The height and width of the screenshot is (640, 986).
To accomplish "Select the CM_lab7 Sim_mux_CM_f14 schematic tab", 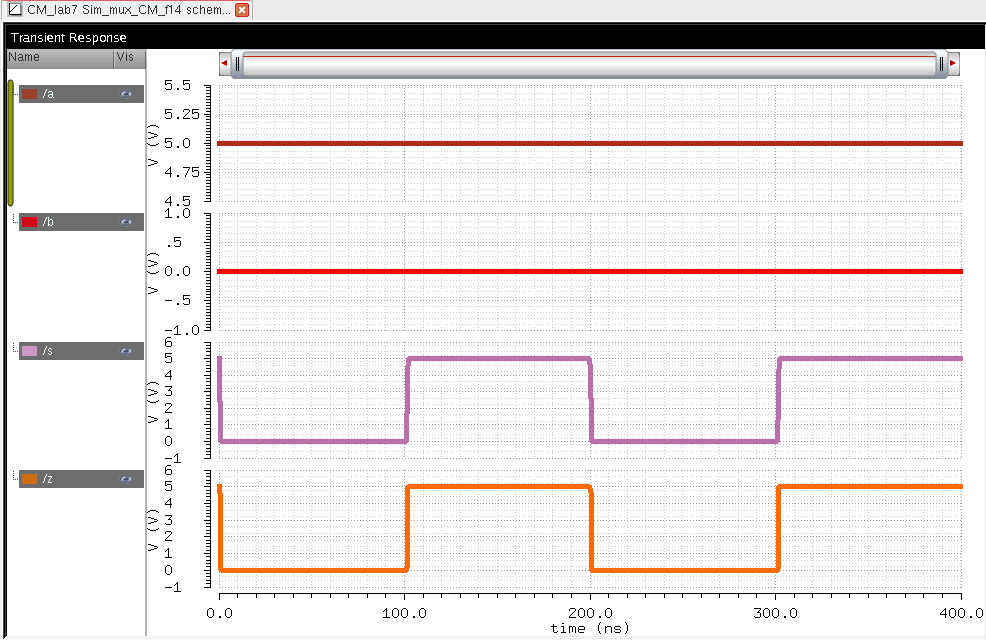I will click(127, 9).
